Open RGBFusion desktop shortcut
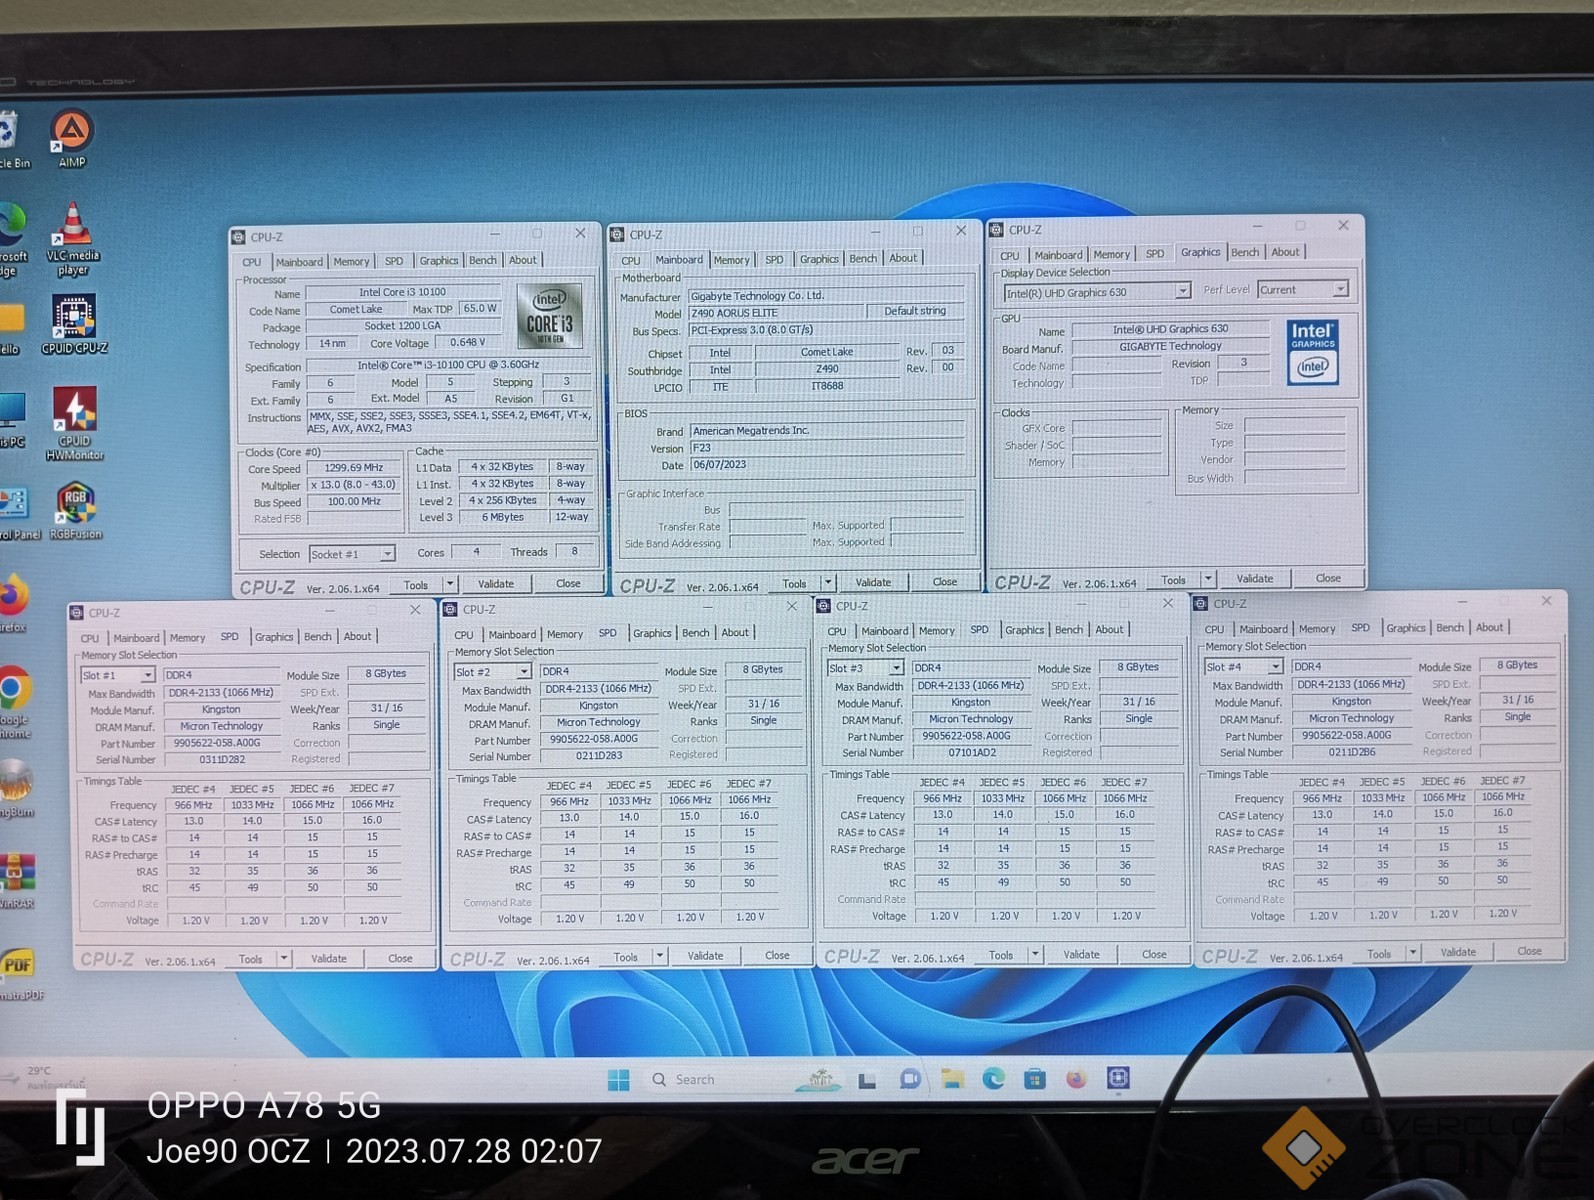This screenshot has width=1594, height=1200. pos(75,511)
